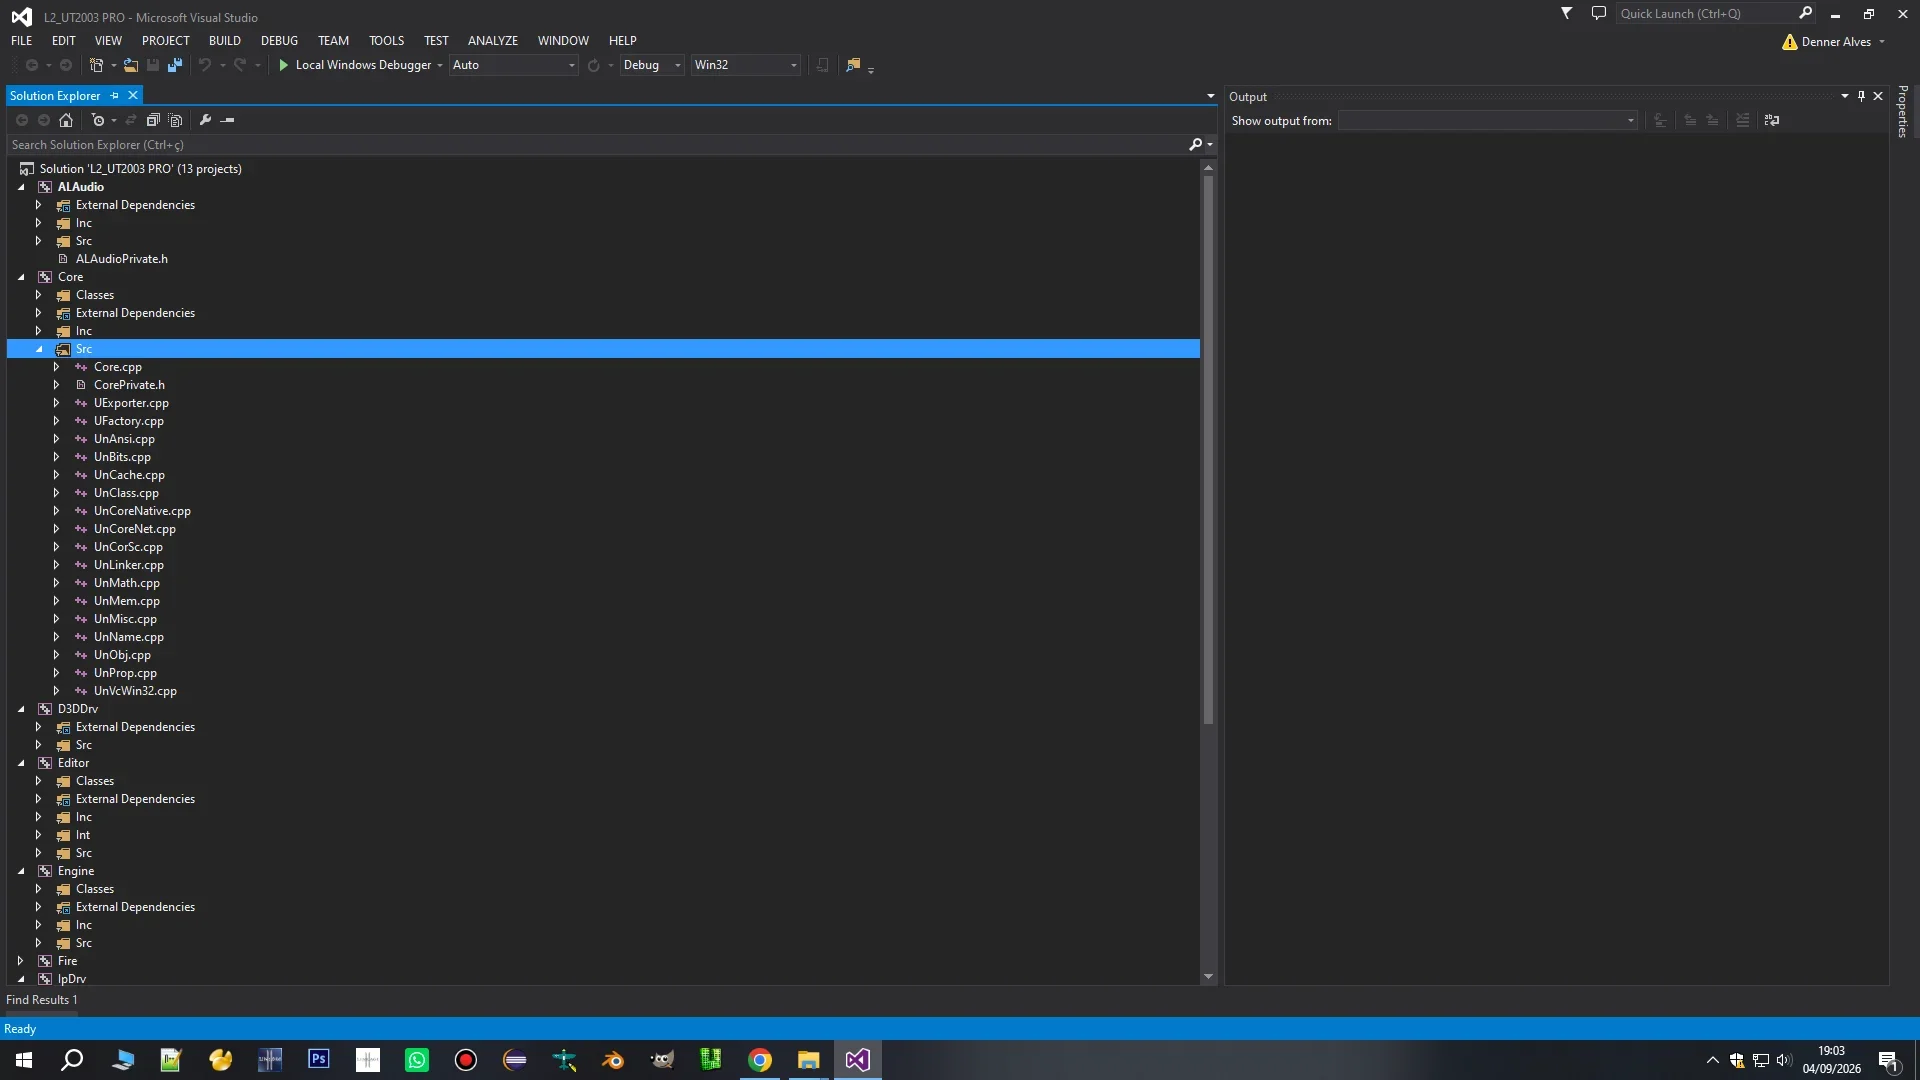Open File Explorer from the taskbar

[x=809, y=1060]
